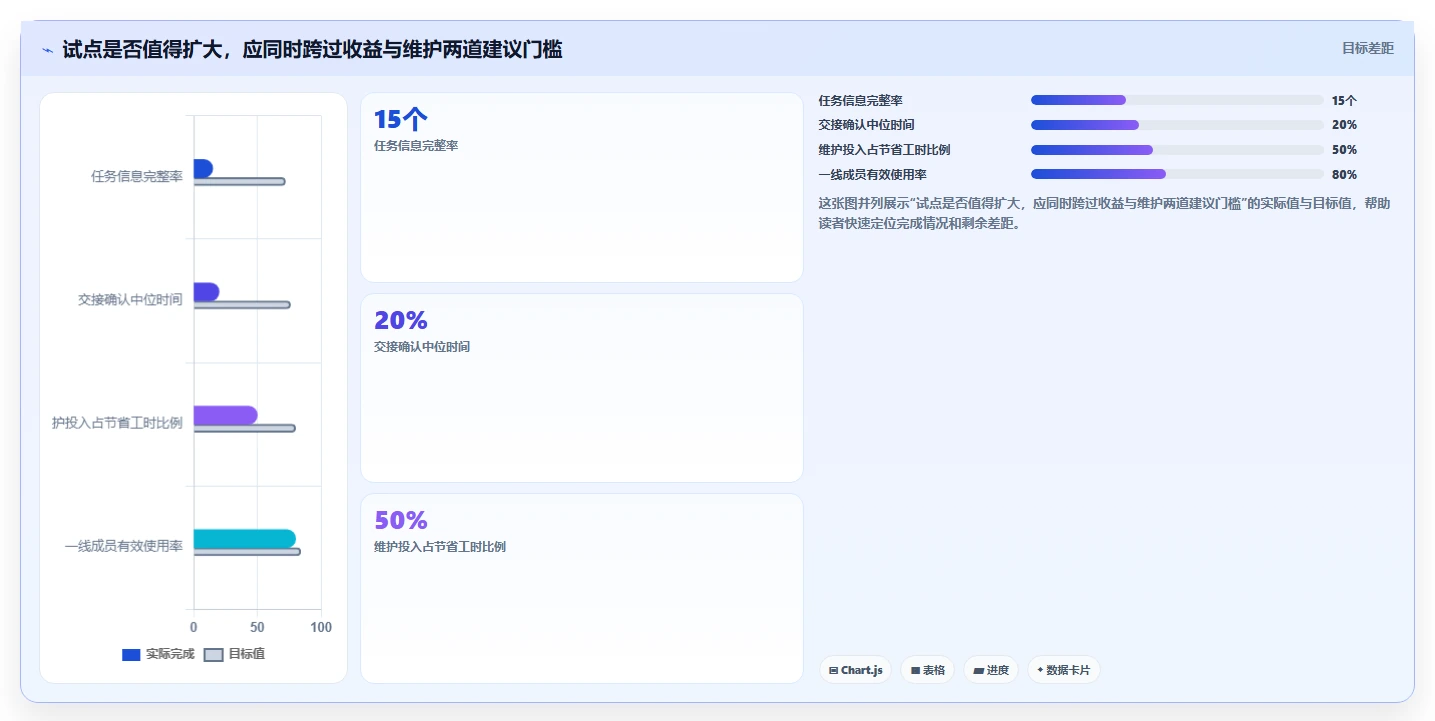Click the panel title 试点是否值得扩大

312,49
